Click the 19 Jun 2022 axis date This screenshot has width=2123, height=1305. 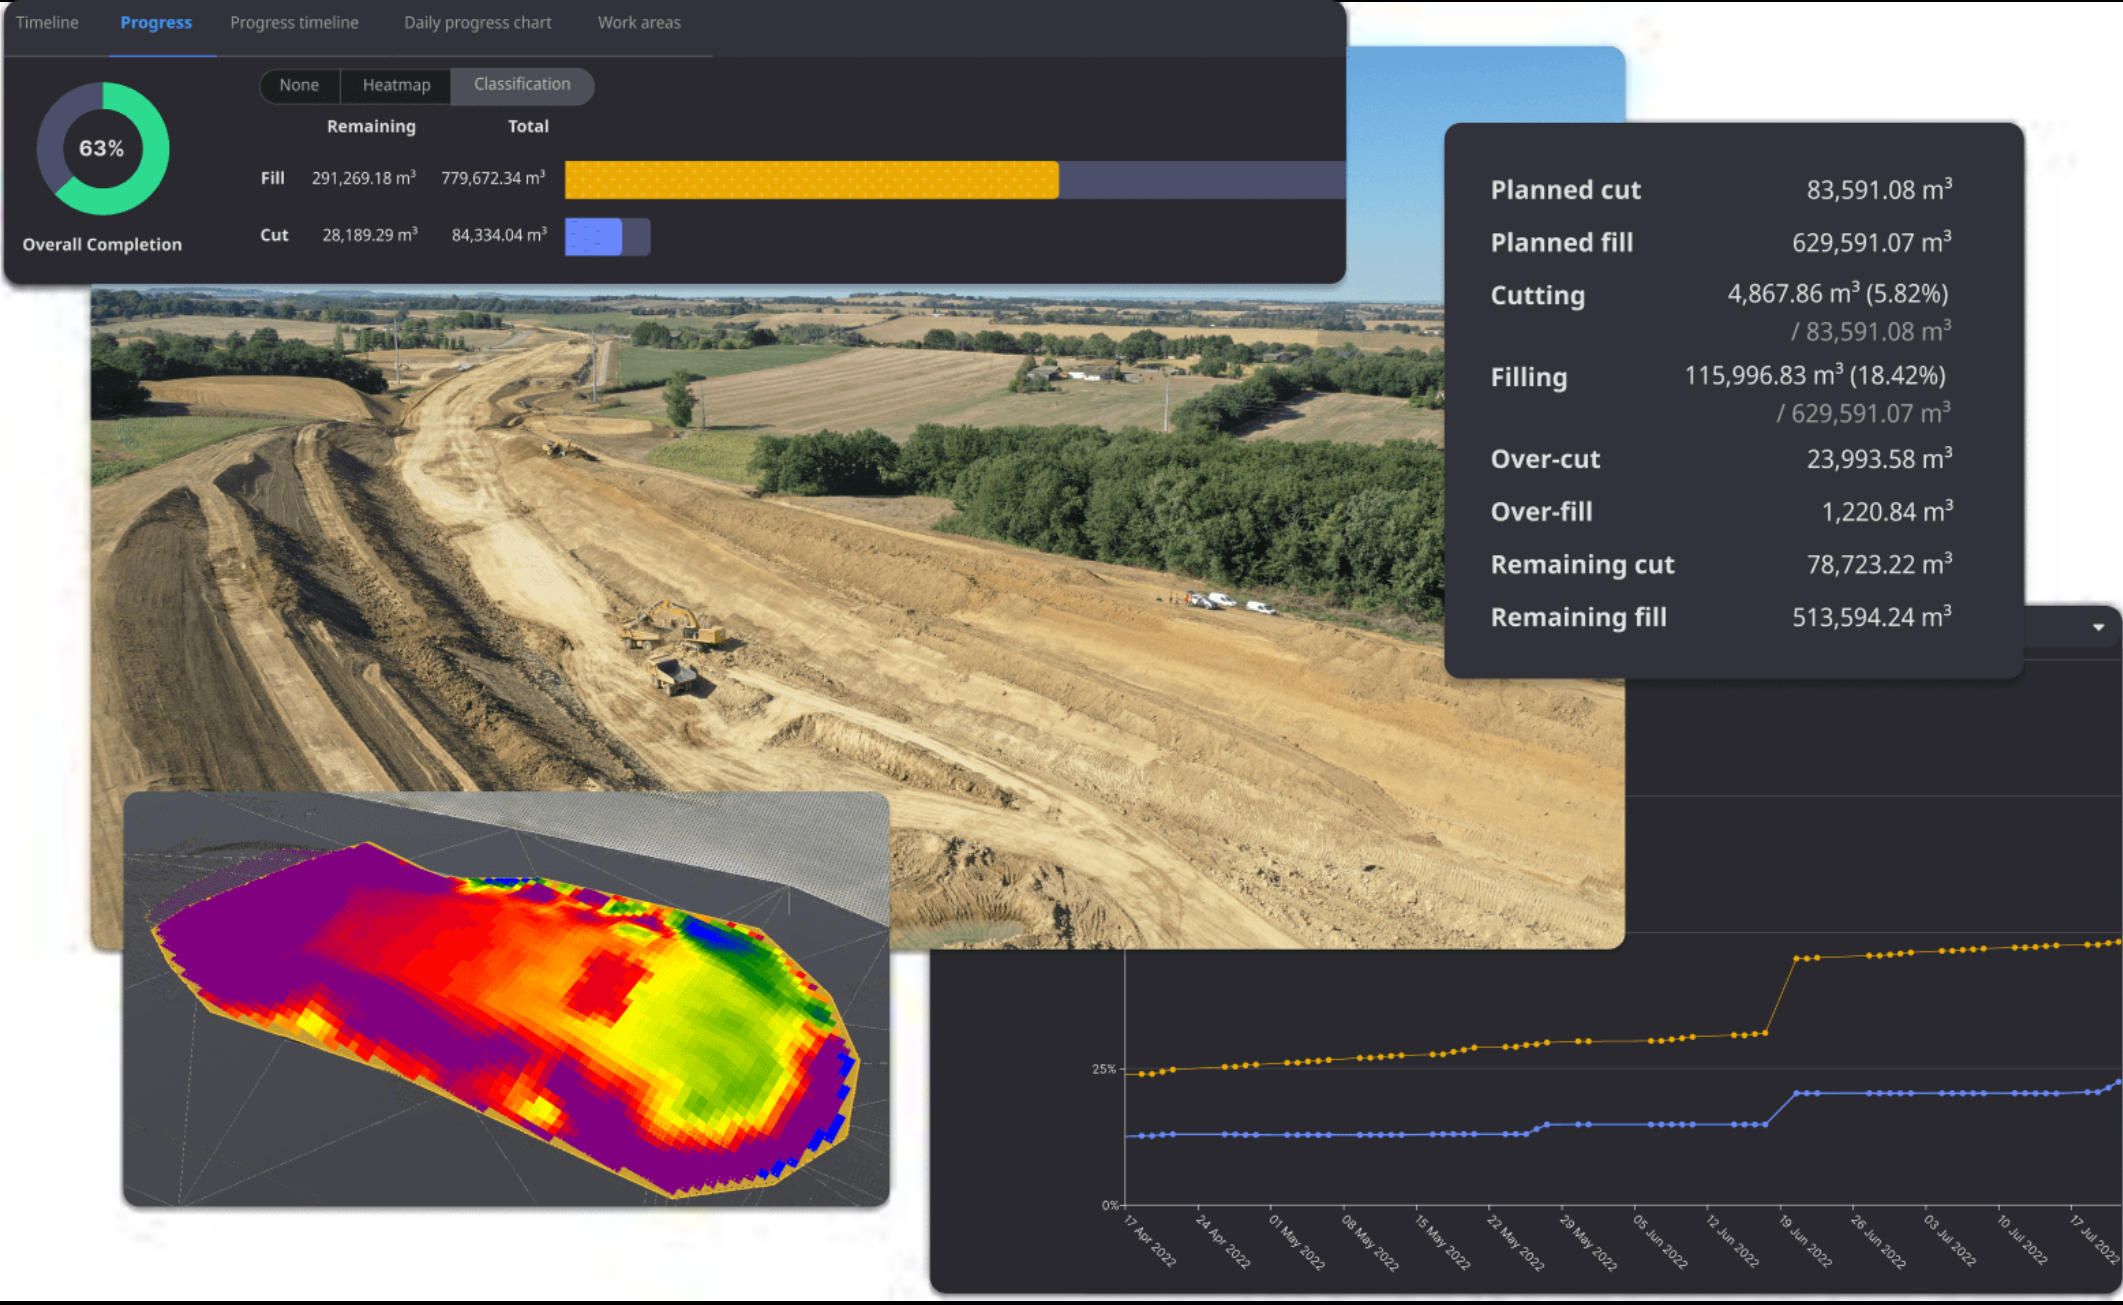pos(1806,1240)
